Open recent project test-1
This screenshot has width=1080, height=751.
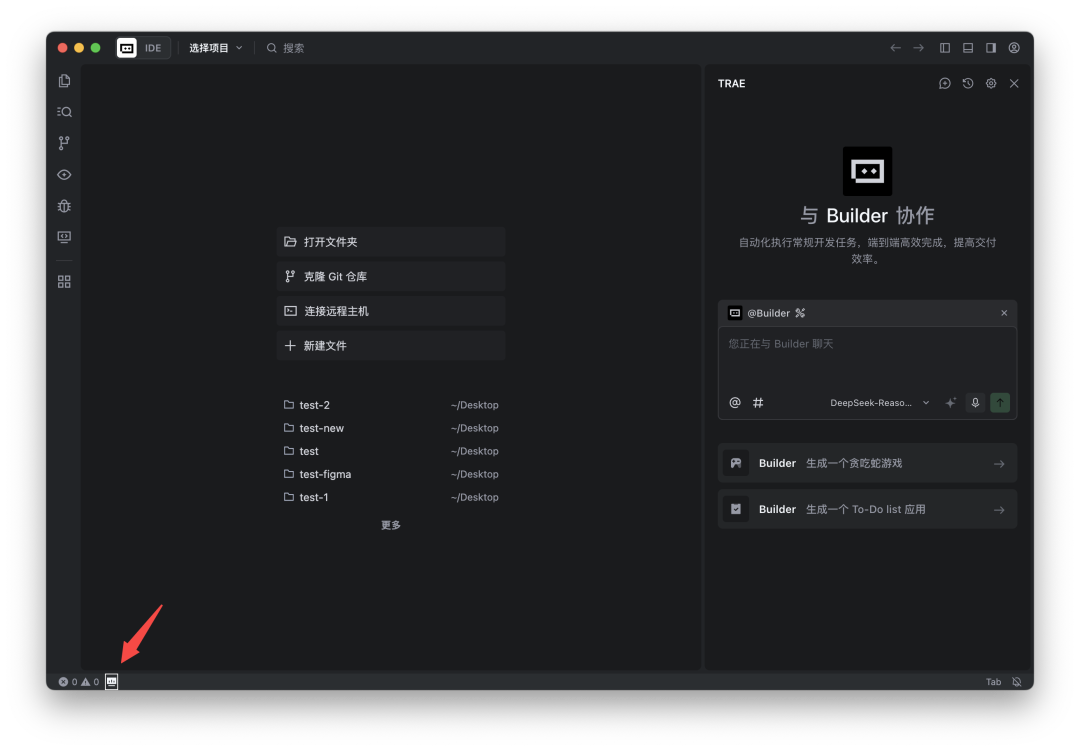tap(391, 497)
